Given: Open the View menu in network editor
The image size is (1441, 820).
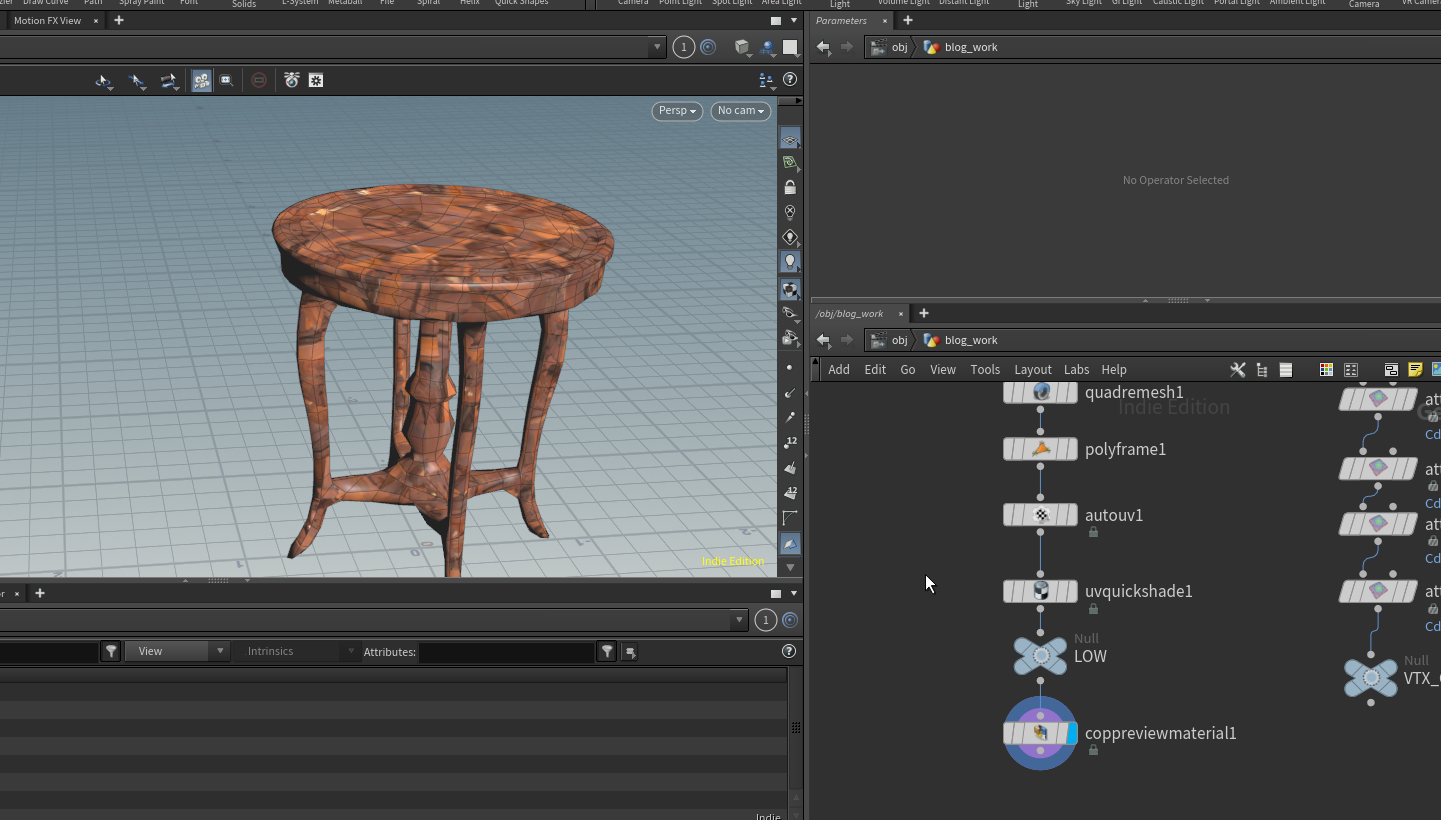Looking at the screenshot, I should coord(943,370).
